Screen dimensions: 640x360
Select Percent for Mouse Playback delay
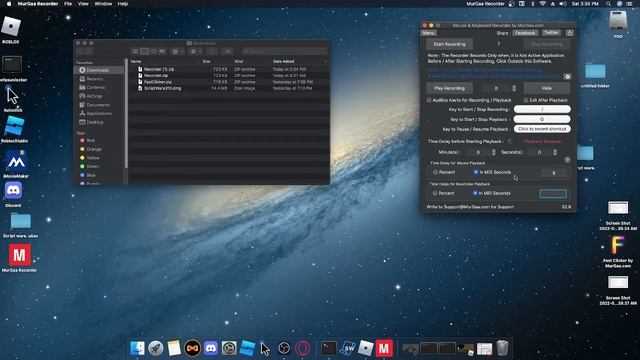click(435, 172)
